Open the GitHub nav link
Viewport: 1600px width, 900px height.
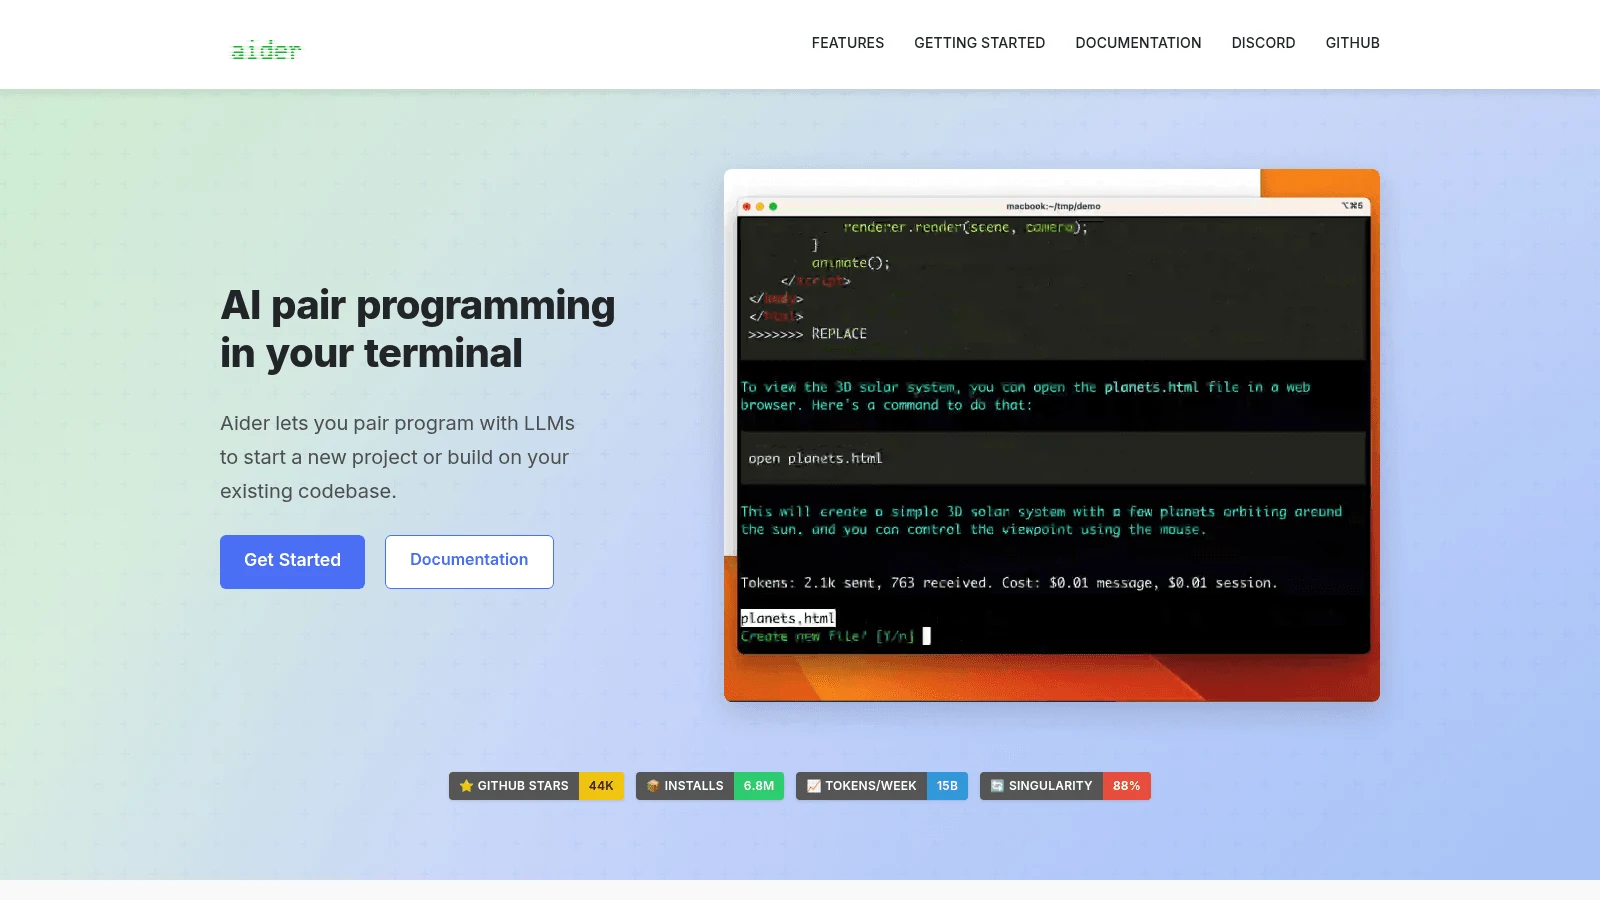(x=1352, y=43)
